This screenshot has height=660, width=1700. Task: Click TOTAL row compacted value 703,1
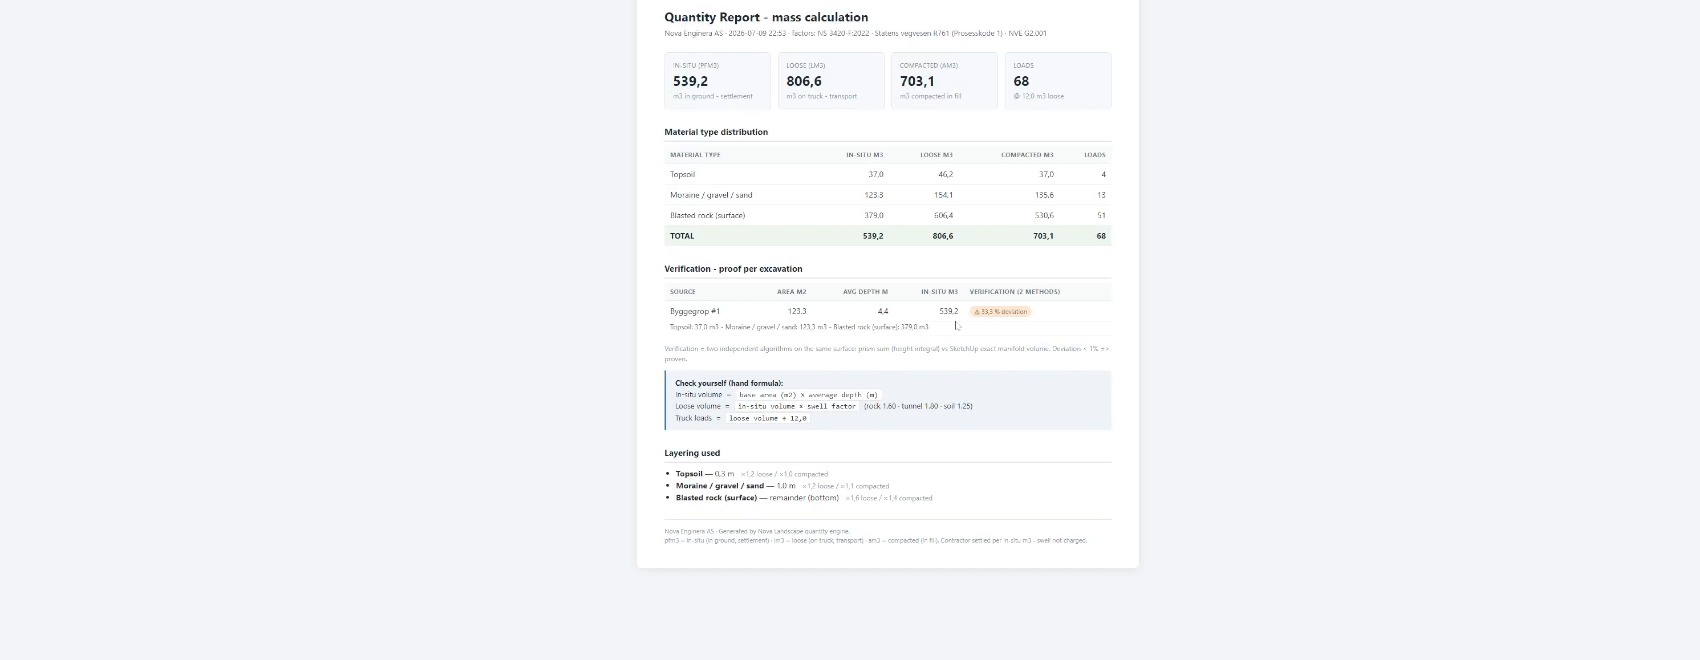click(x=1043, y=236)
